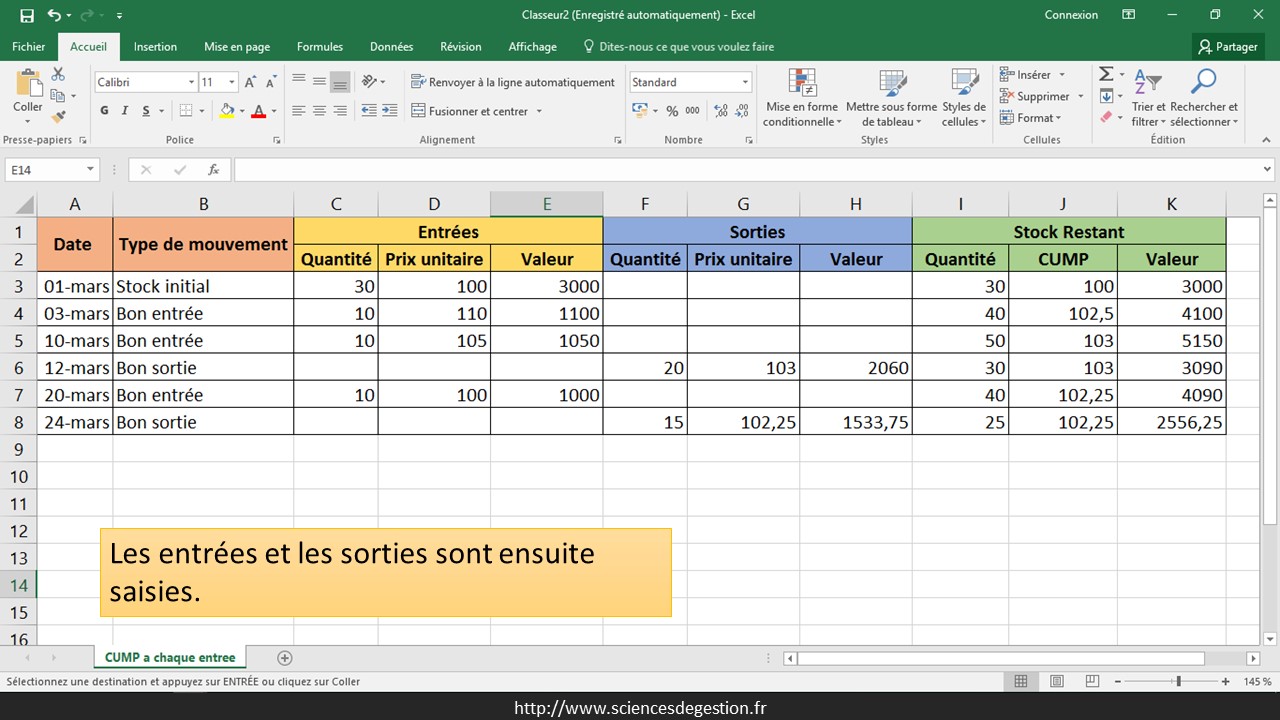
Task: Open the Calibri font name dropdown
Action: pyautogui.click(x=191, y=82)
